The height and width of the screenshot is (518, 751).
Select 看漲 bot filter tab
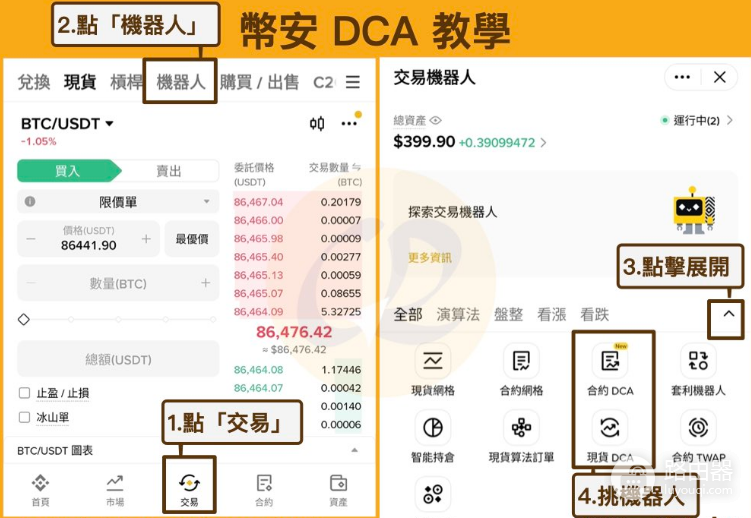click(x=551, y=315)
